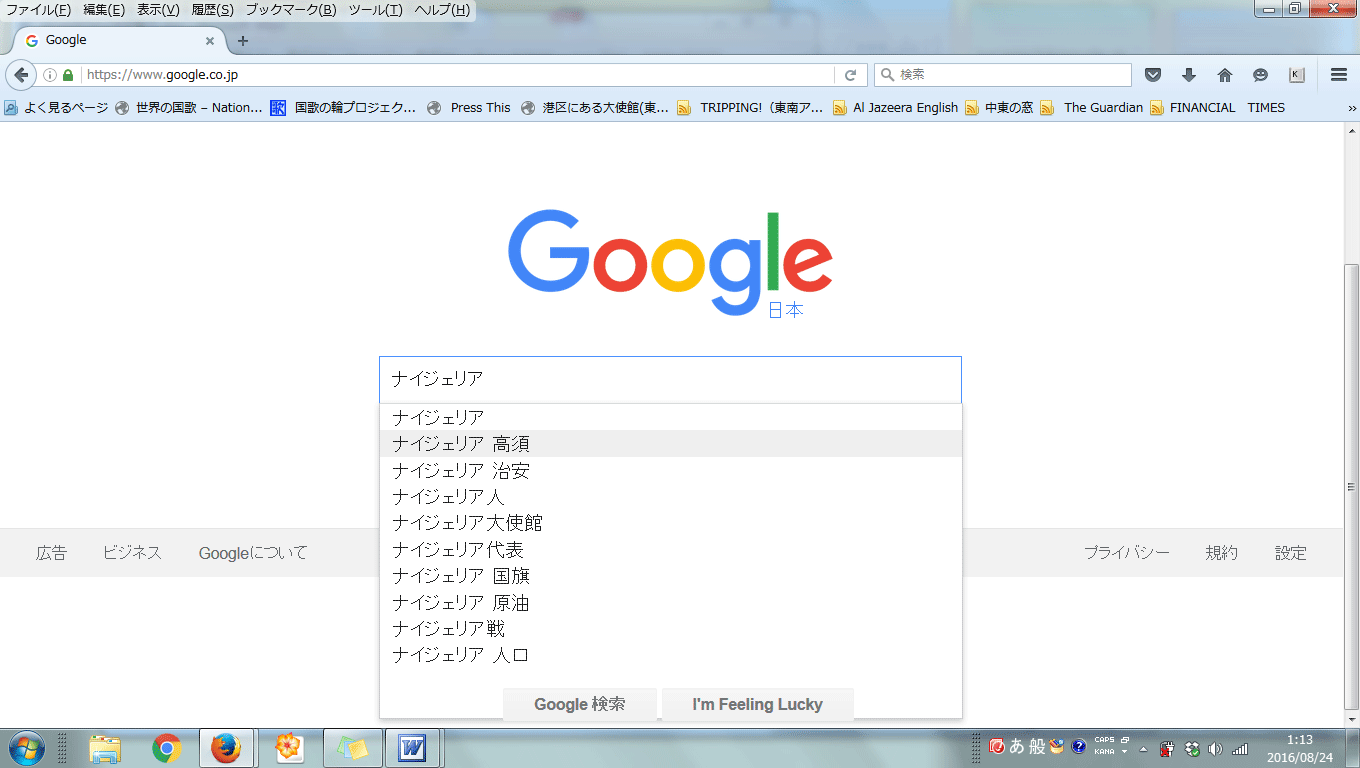Open the Pocket save icon

1153,75
